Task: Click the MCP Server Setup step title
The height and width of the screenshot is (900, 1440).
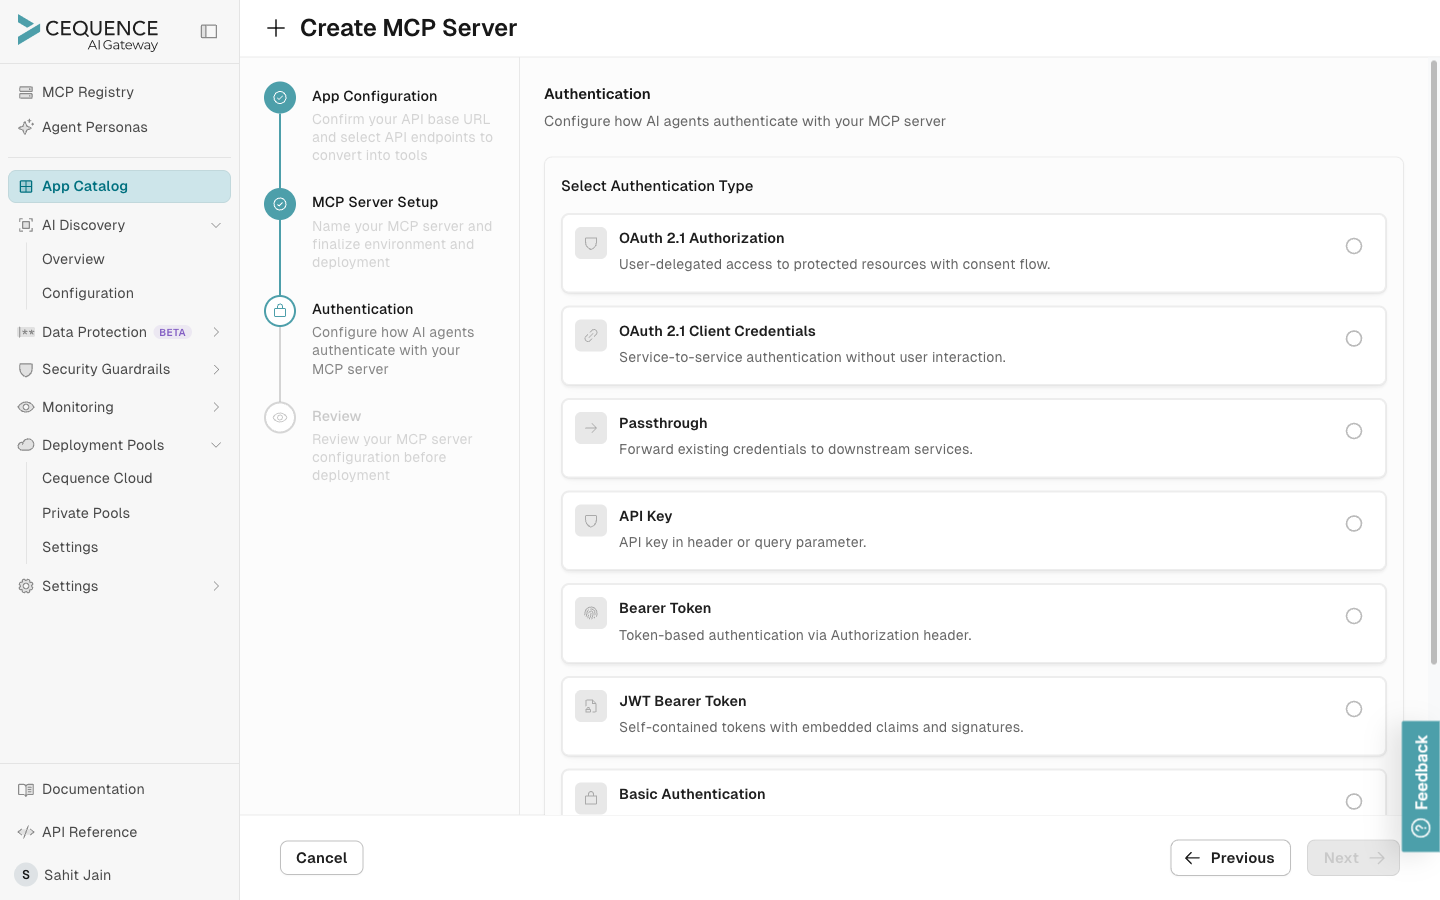Action: tap(375, 202)
